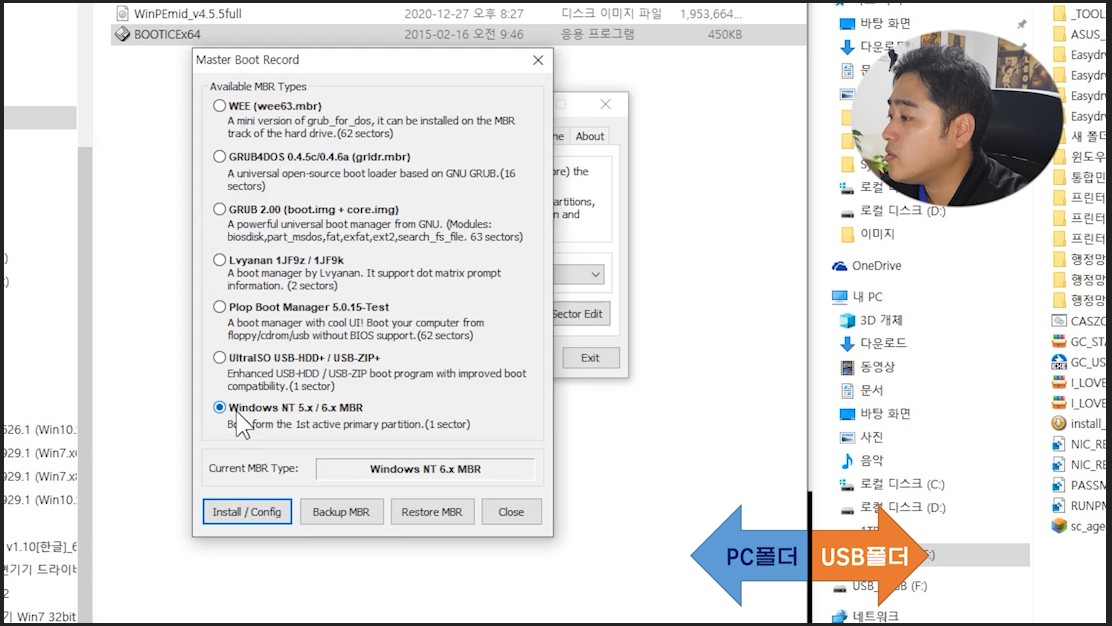
Task: Click the left pane vertical scrollbar
Action: [85, 383]
